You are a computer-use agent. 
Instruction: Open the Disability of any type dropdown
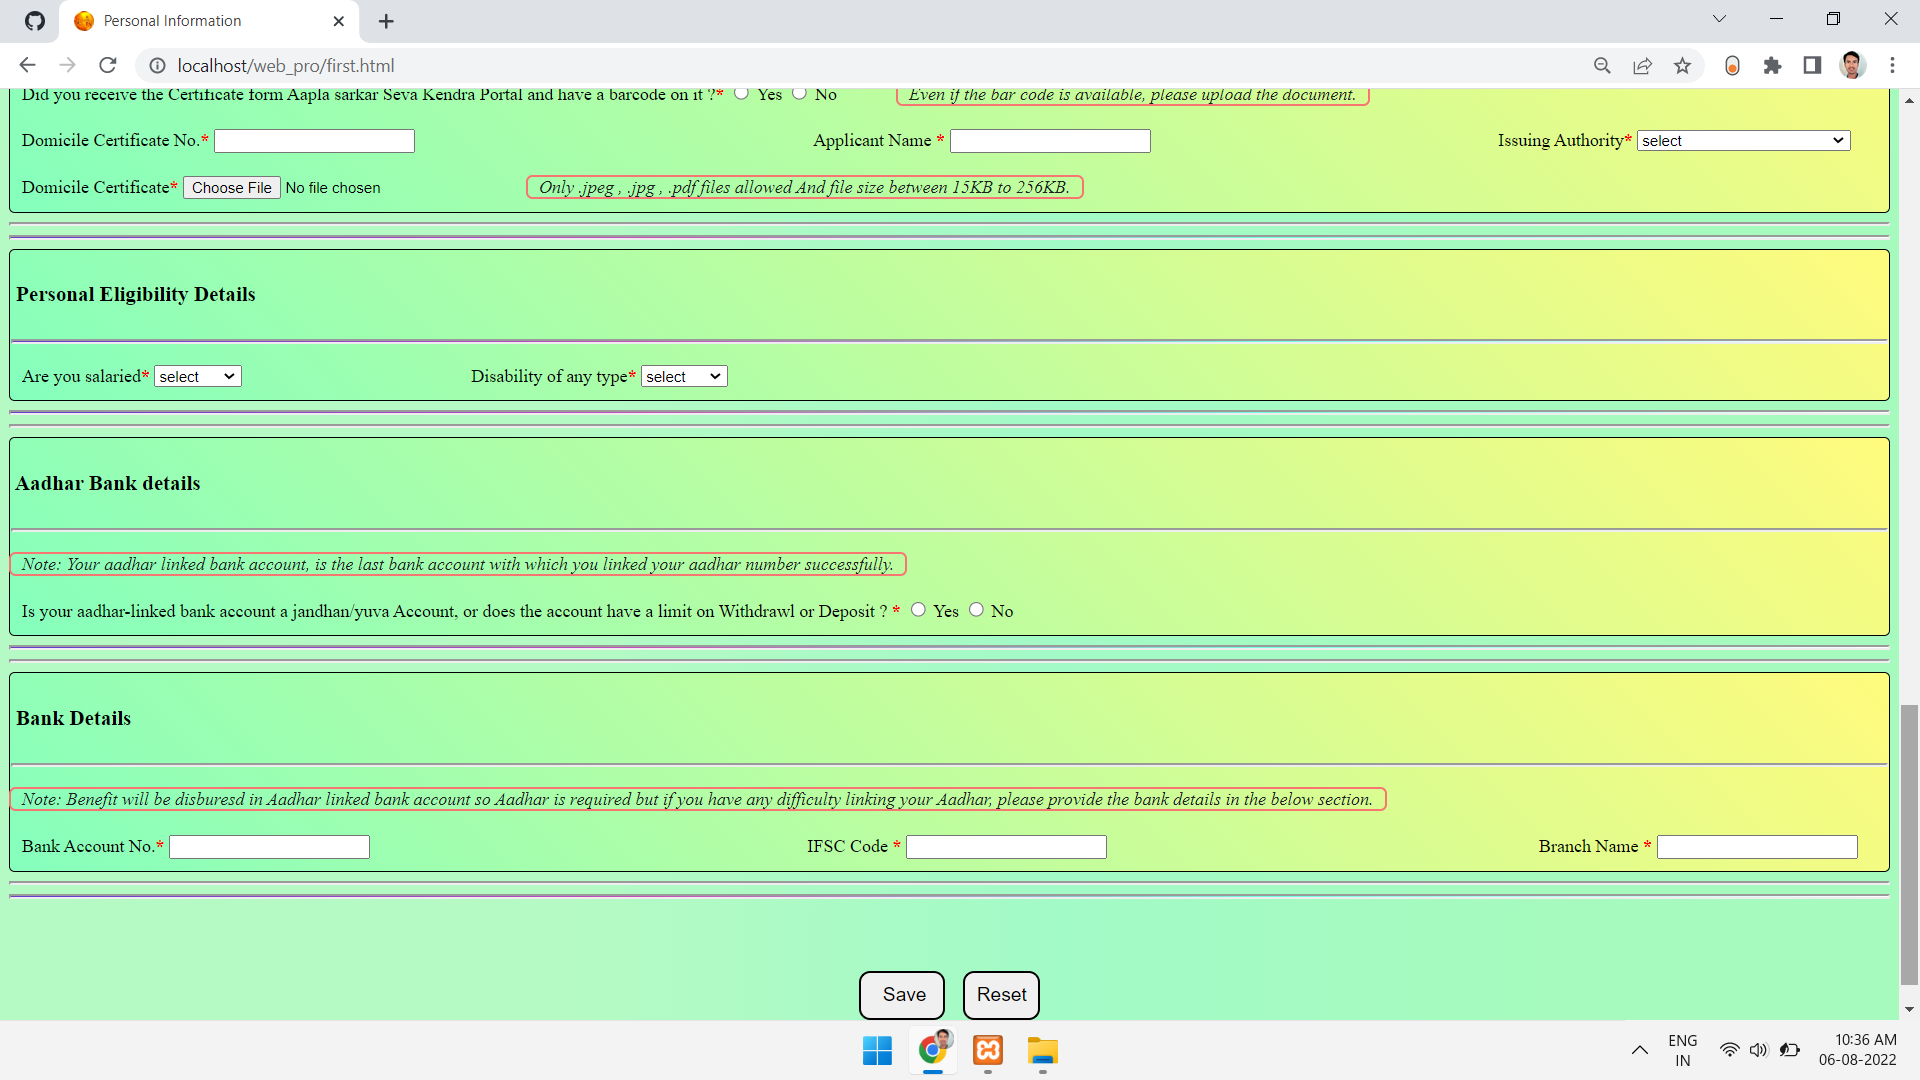(x=684, y=377)
